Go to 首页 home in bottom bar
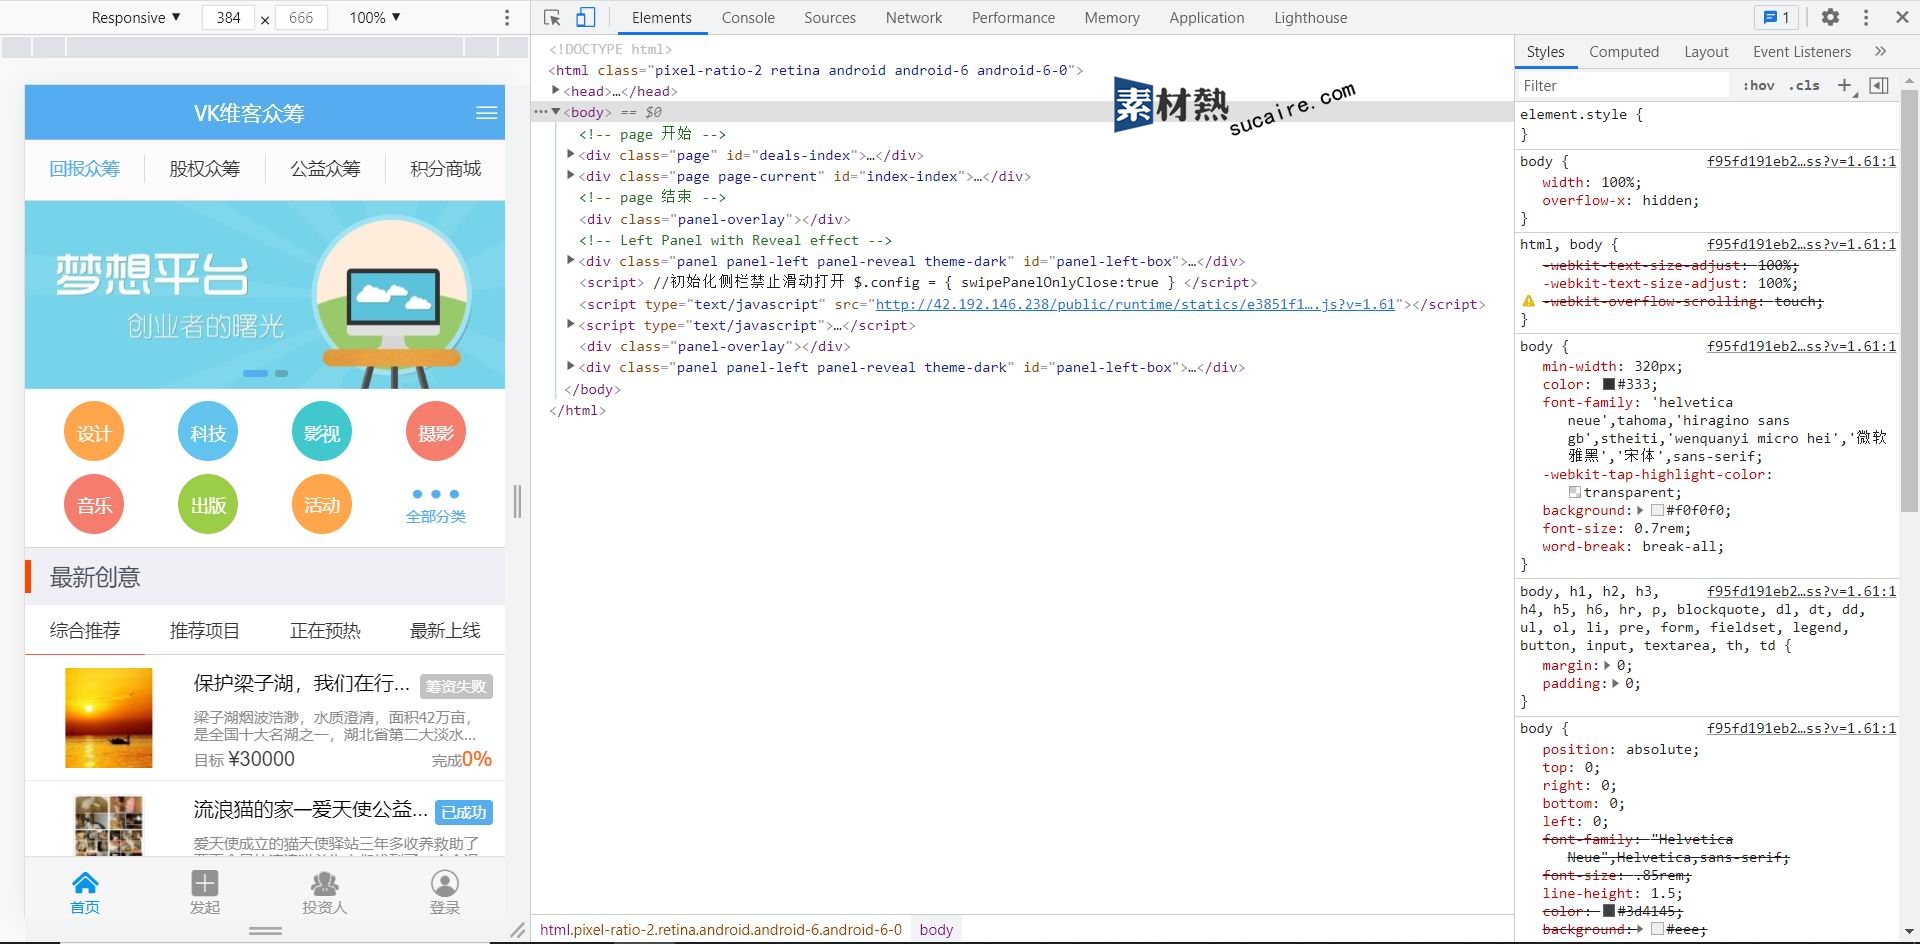 coord(85,893)
